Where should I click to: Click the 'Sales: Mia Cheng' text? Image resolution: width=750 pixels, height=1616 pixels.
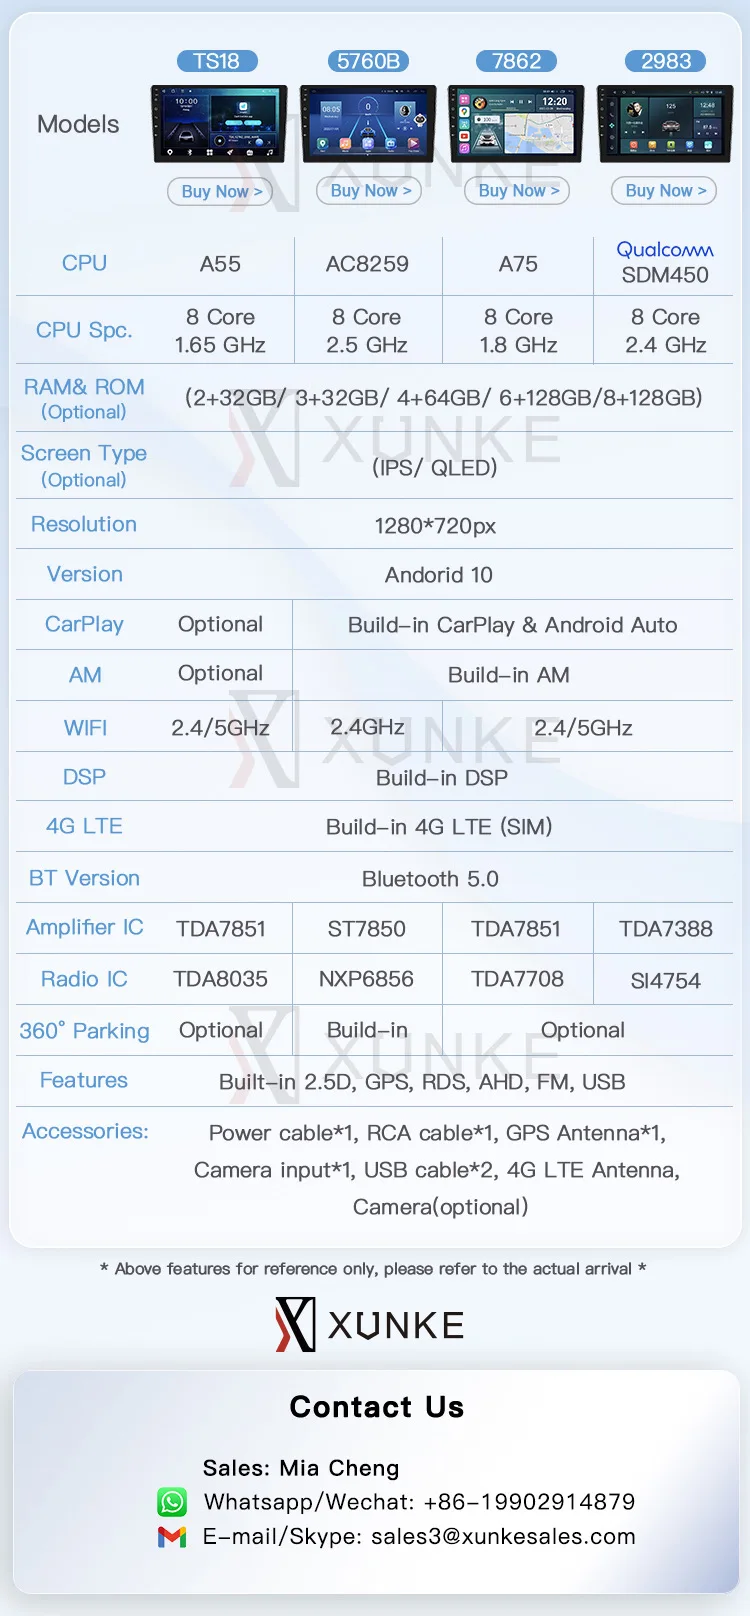(301, 1468)
